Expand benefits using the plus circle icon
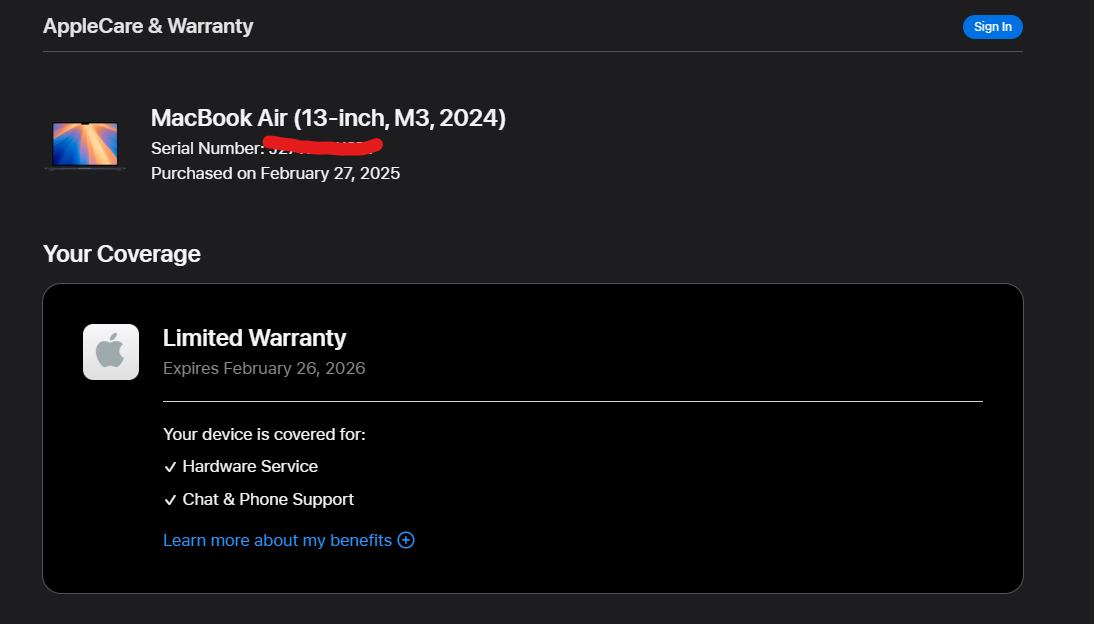The height and width of the screenshot is (624, 1094). tap(406, 540)
